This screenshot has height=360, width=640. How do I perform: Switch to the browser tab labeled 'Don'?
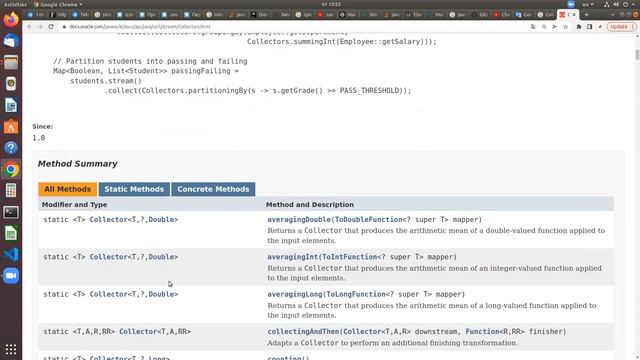pos(259,15)
